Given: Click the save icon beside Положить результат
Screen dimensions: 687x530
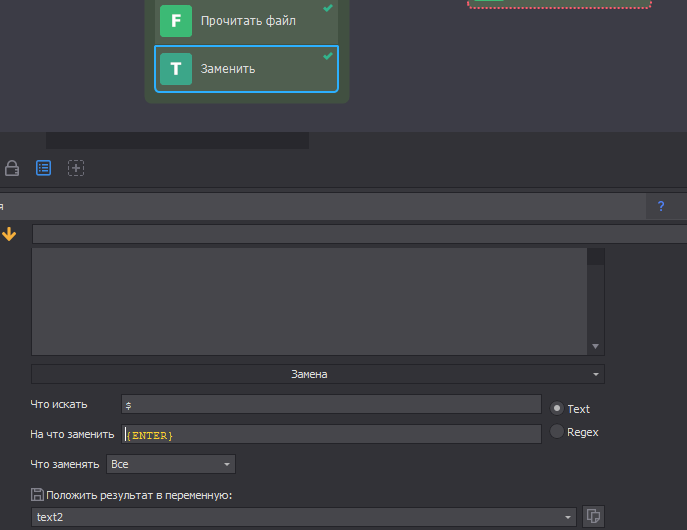Looking at the screenshot, I should tap(37, 494).
